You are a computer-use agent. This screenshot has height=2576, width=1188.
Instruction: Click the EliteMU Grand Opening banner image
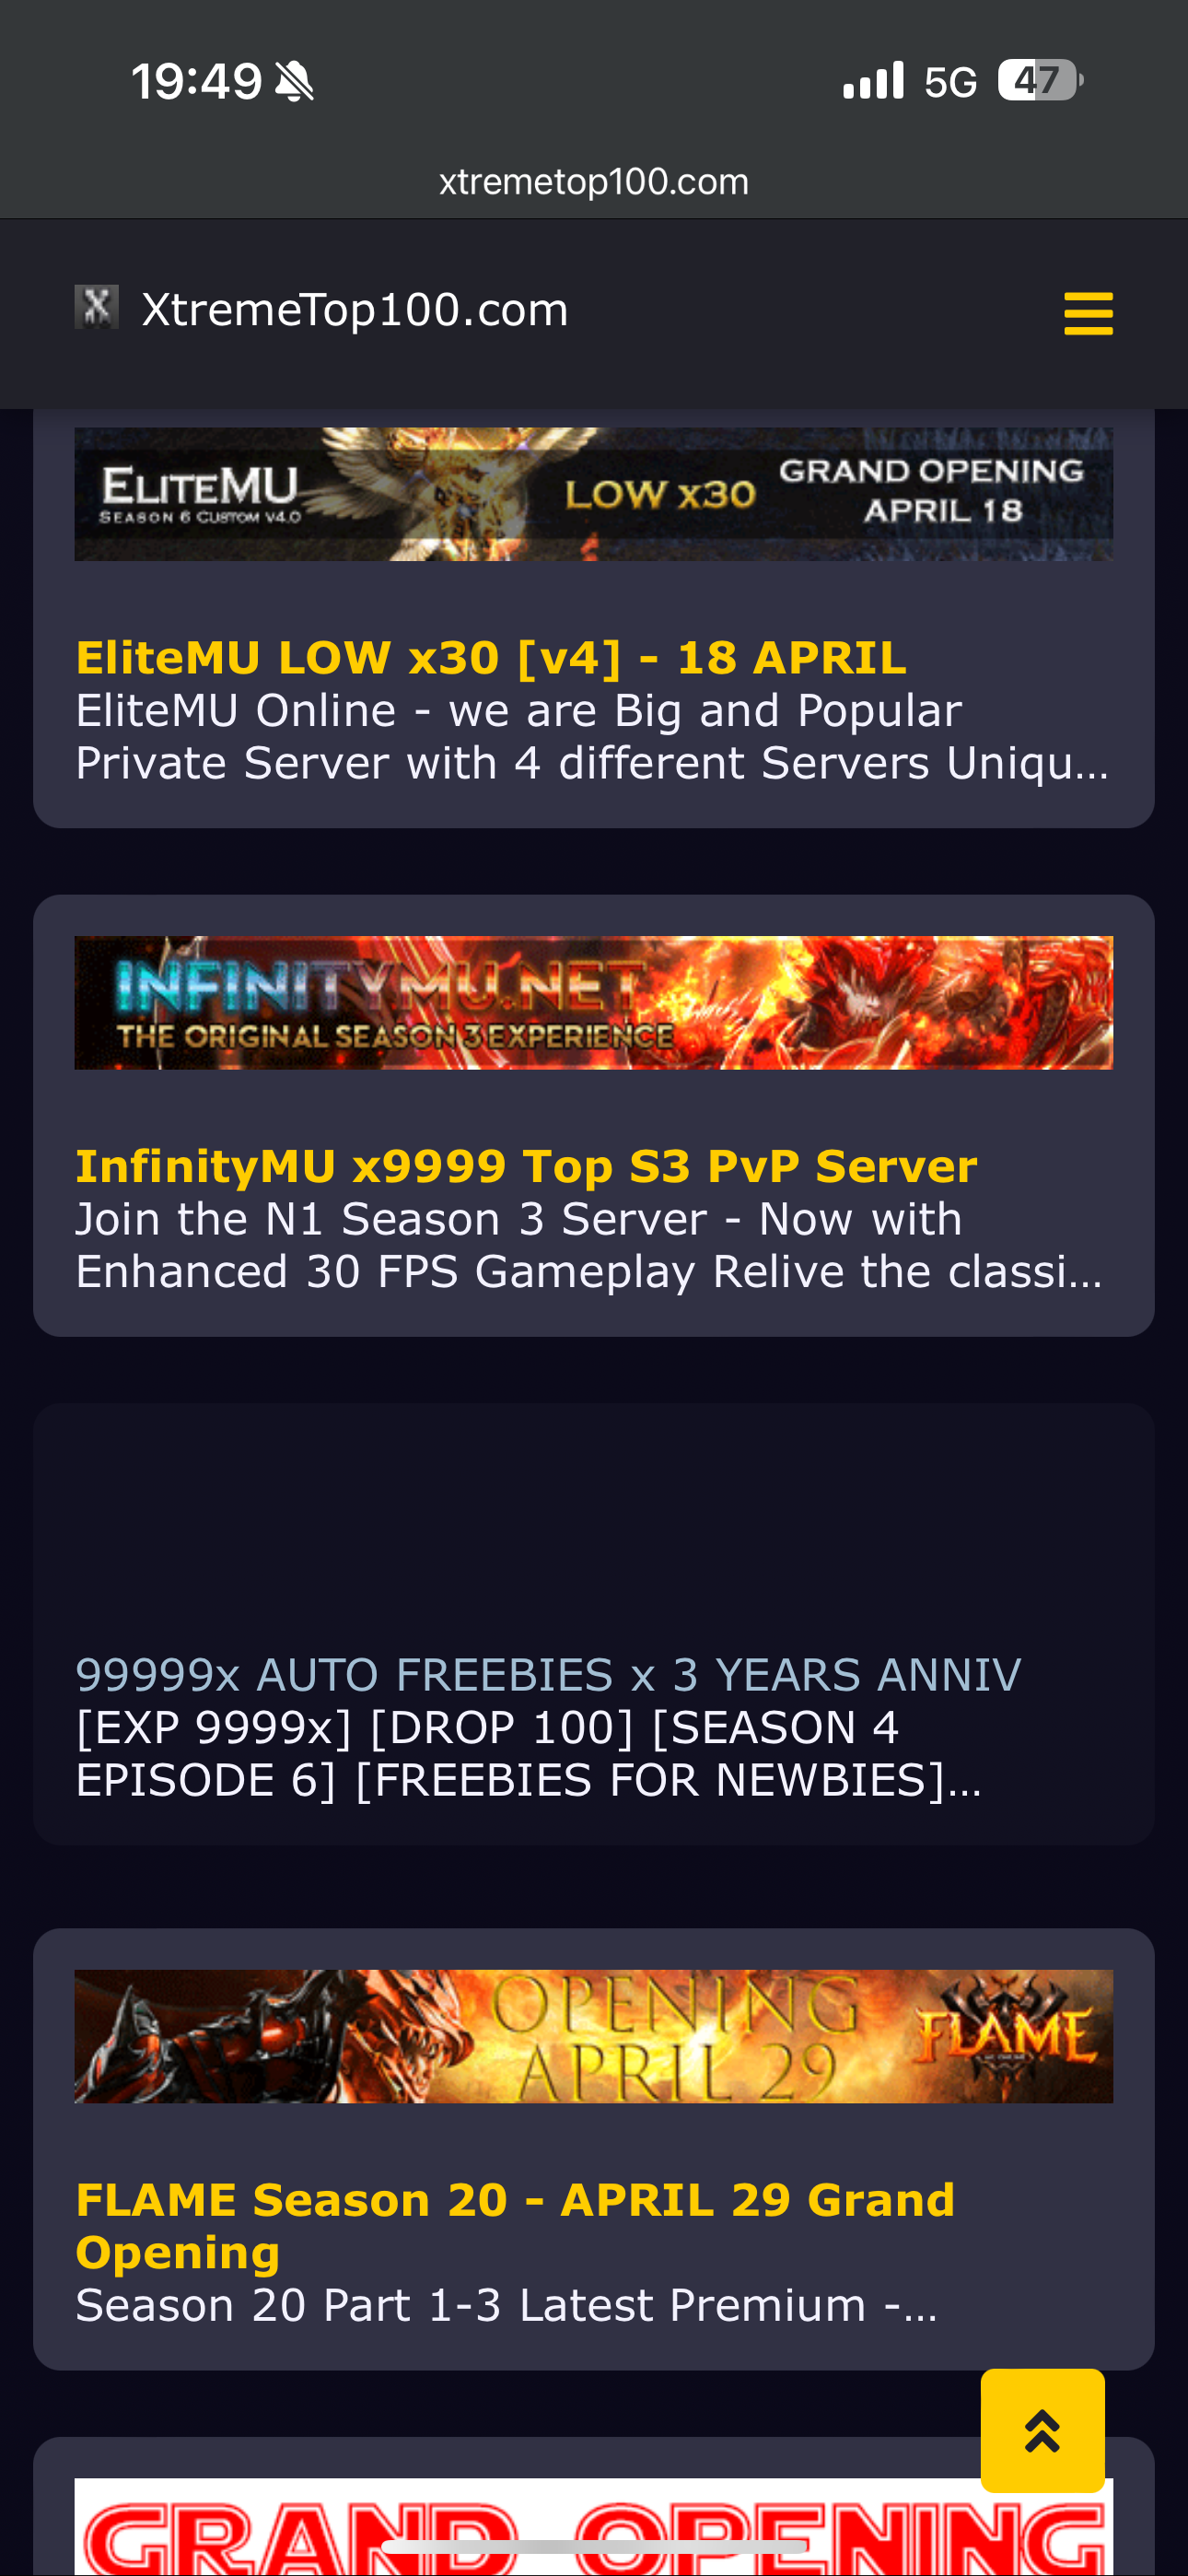tap(594, 494)
